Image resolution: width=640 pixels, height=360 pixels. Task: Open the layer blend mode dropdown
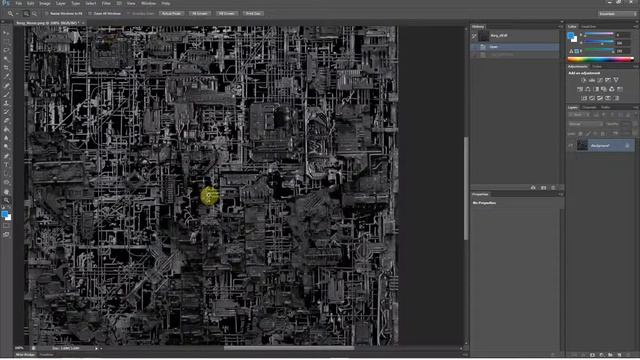(x=586, y=124)
